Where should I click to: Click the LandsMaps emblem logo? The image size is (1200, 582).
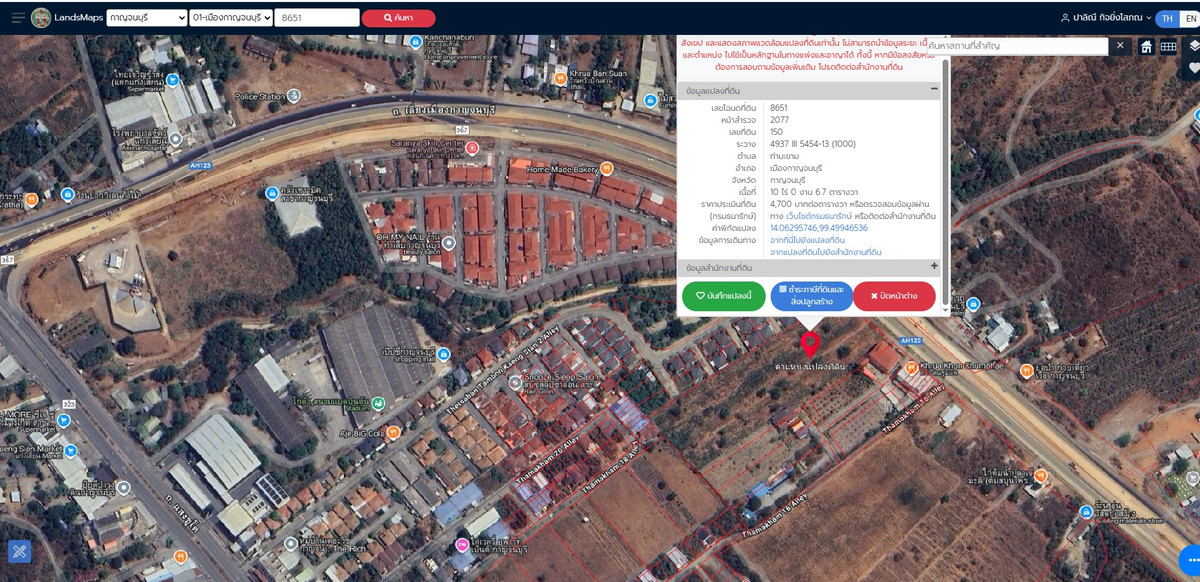point(41,18)
